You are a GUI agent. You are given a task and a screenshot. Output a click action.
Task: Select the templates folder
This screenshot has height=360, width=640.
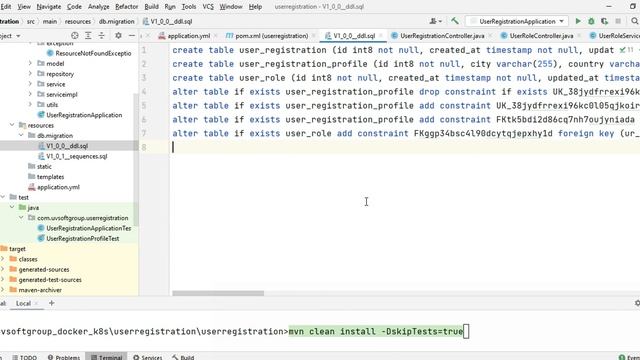[x=46, y=177]
